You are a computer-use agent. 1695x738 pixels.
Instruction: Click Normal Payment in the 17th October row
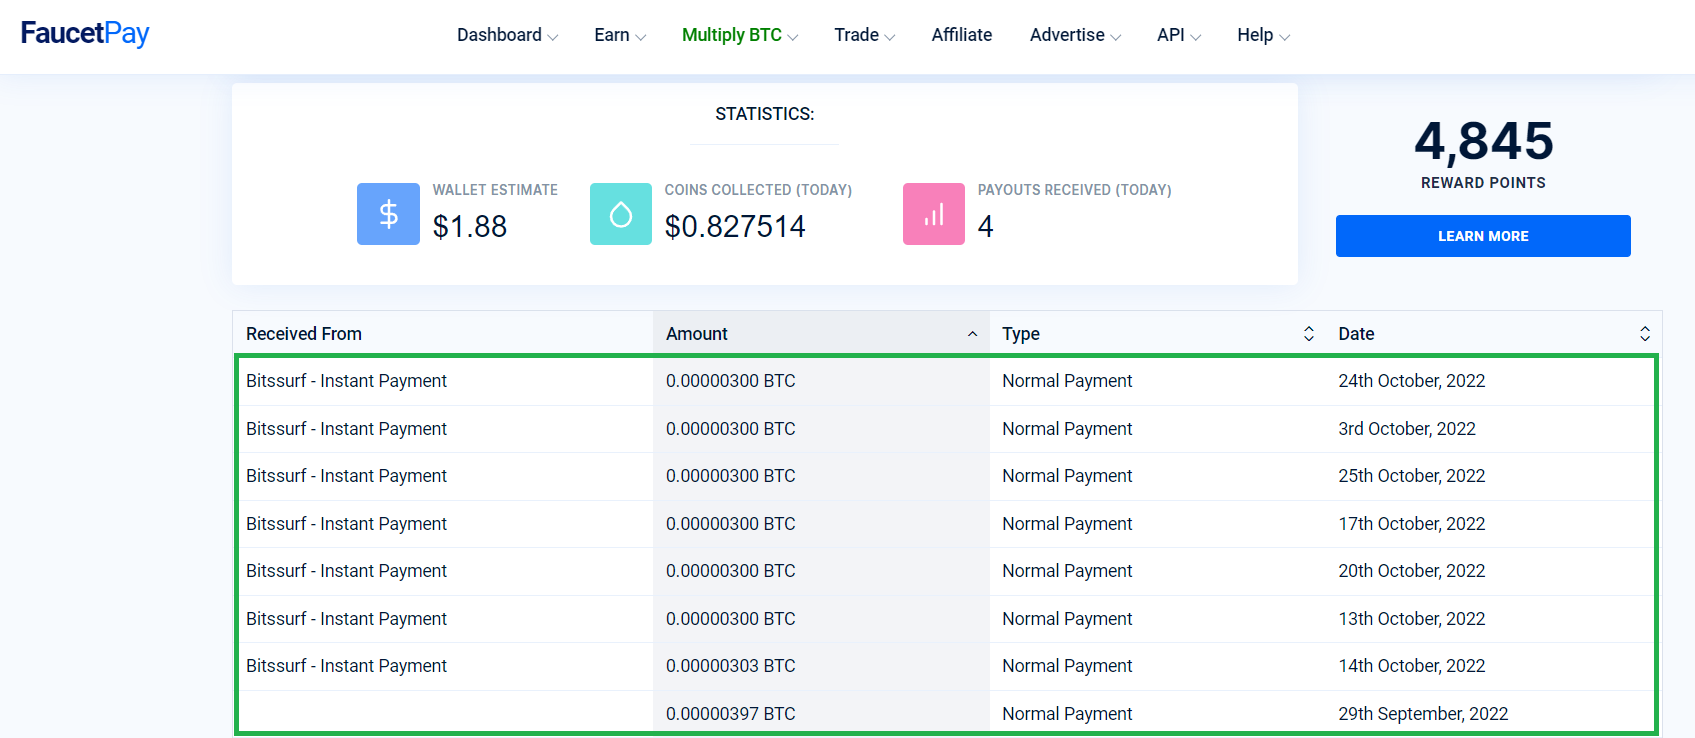click(x=1067, y=524)
